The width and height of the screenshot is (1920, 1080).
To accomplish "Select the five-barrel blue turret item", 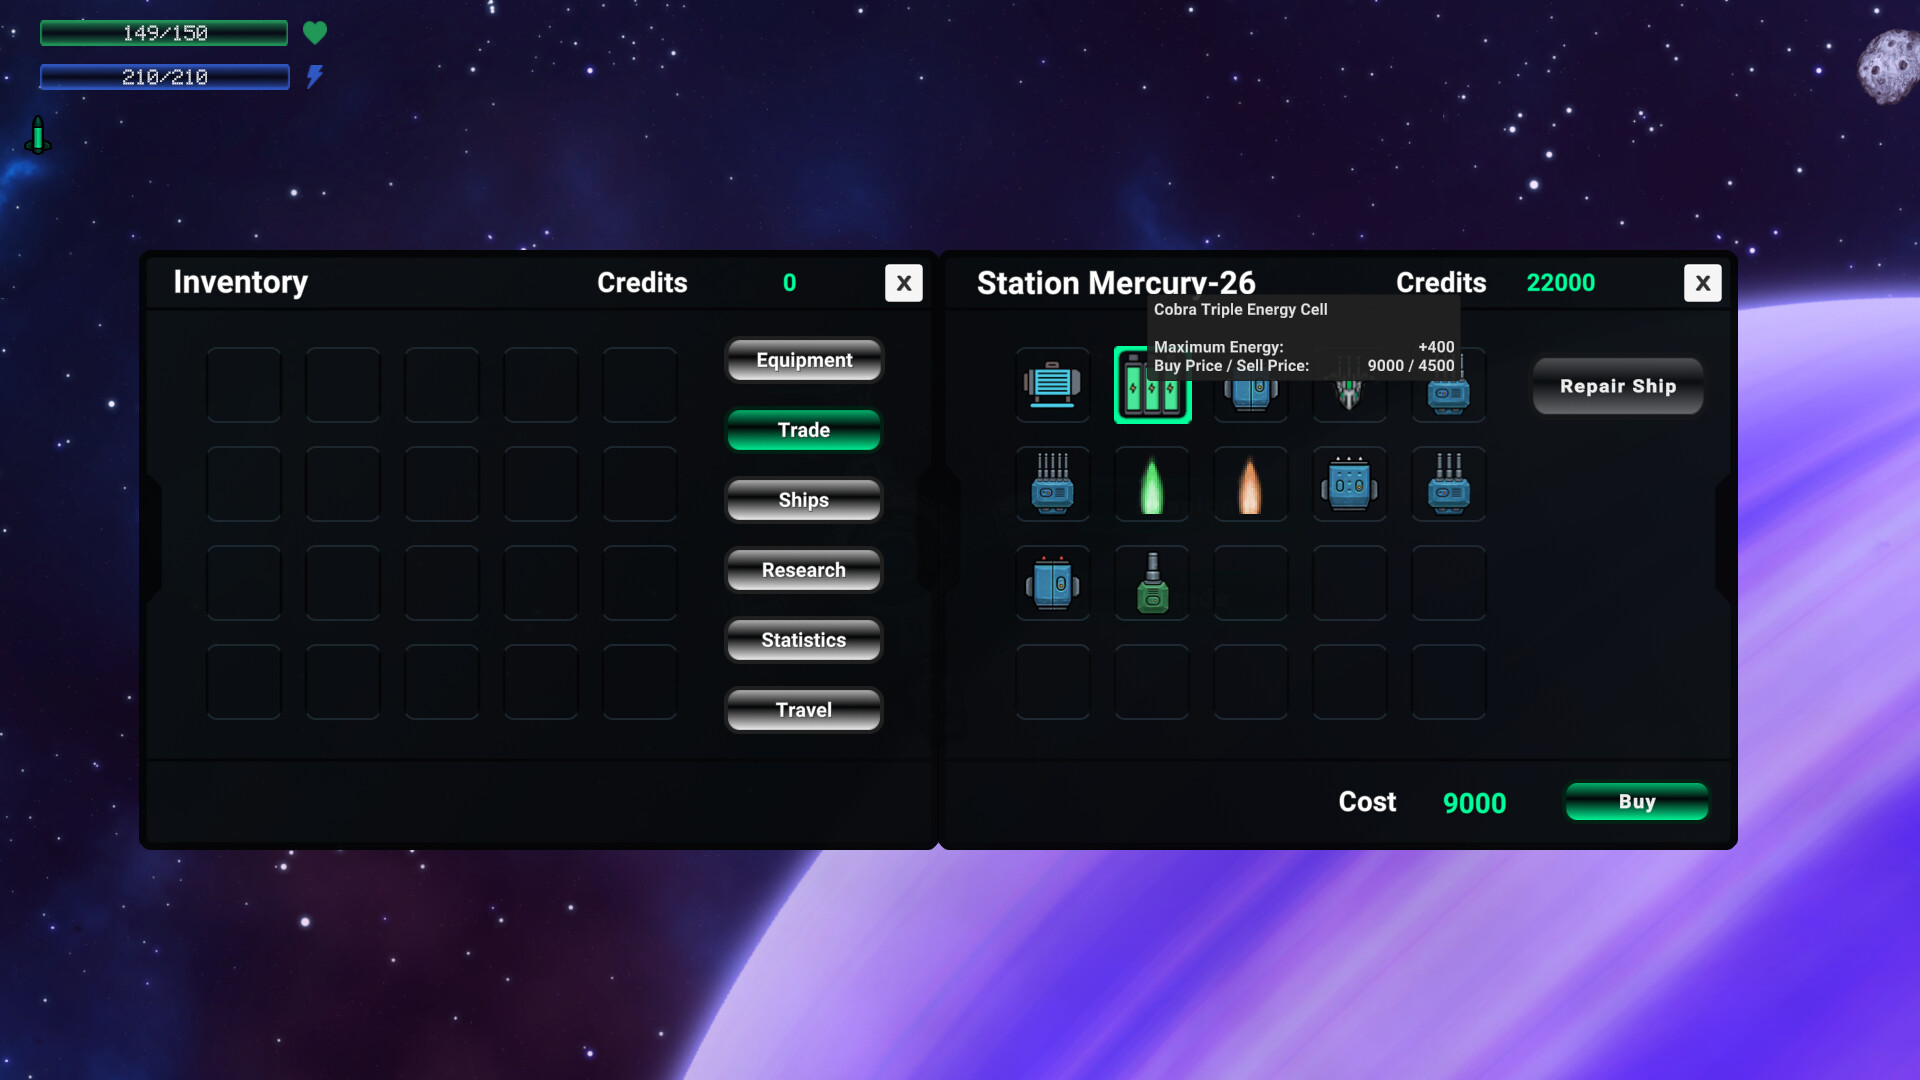I will tap(1052, 485).
